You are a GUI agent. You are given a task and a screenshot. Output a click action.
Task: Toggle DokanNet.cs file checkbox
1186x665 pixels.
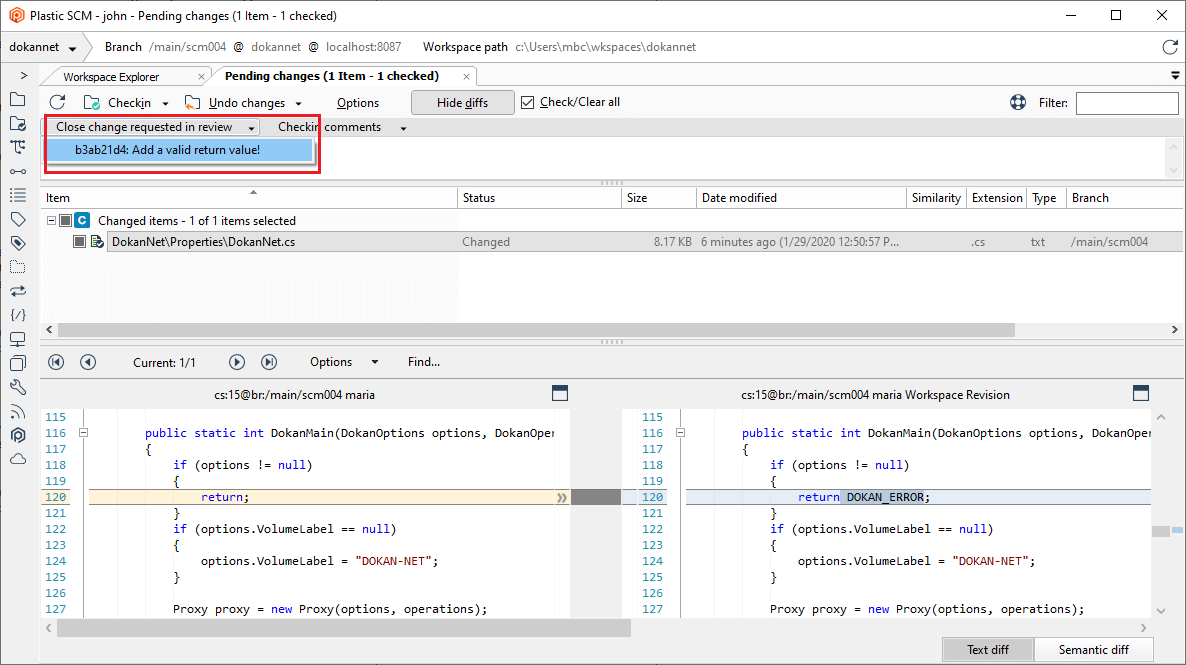(79, 241)
